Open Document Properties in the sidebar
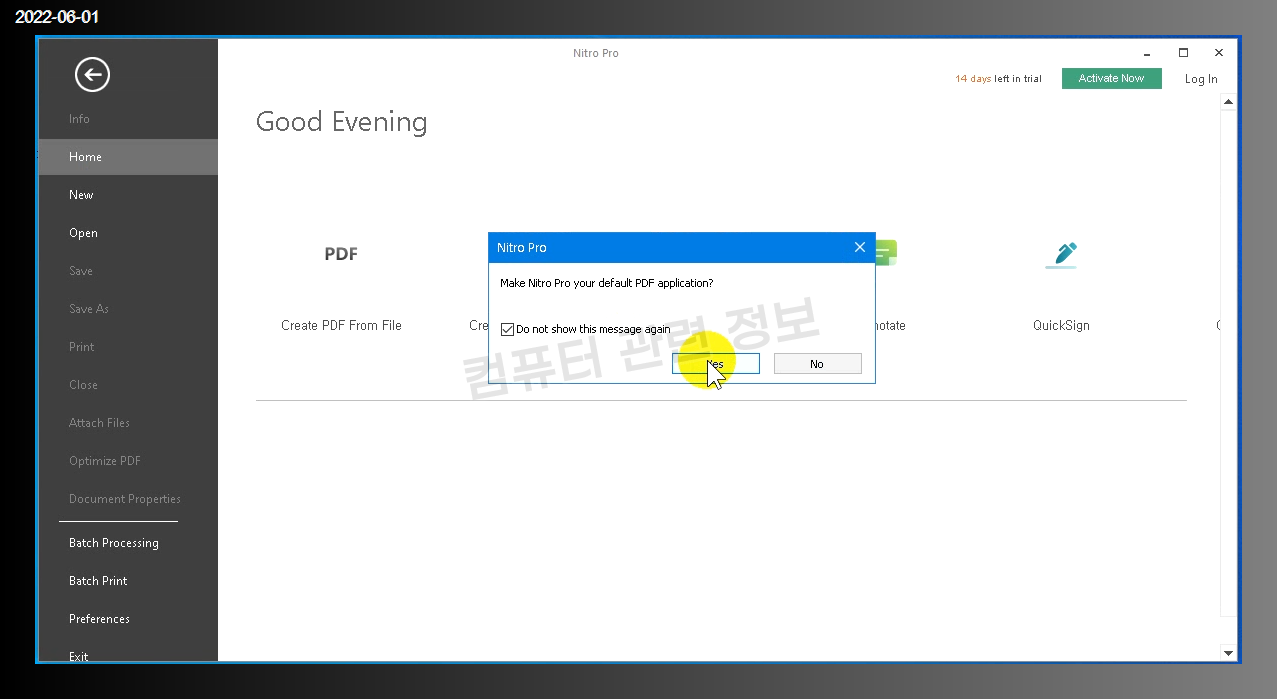 coord(128,499)
